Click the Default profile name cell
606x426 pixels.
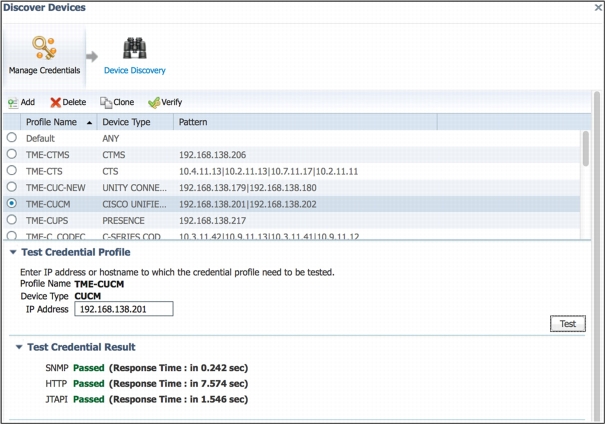pyautogui.click(x=40, y=138)
